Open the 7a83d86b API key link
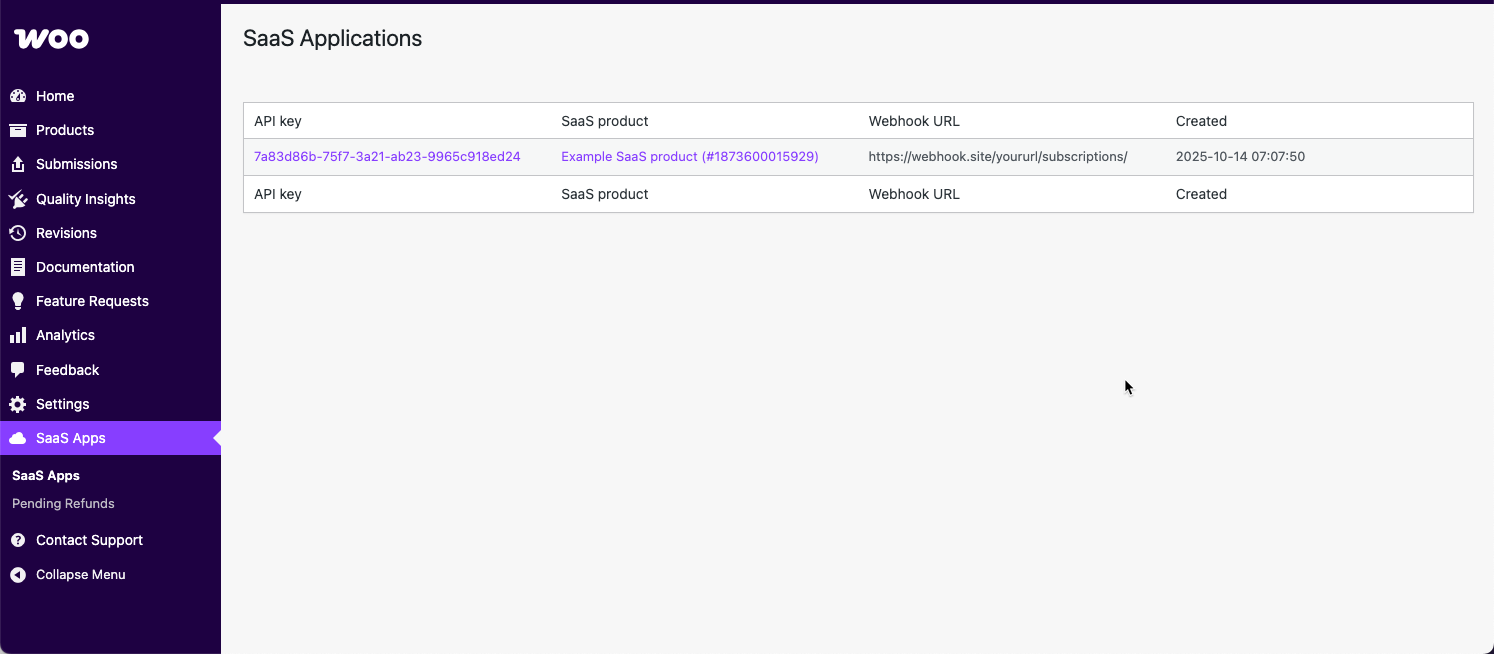 click(x=386, y=156)
